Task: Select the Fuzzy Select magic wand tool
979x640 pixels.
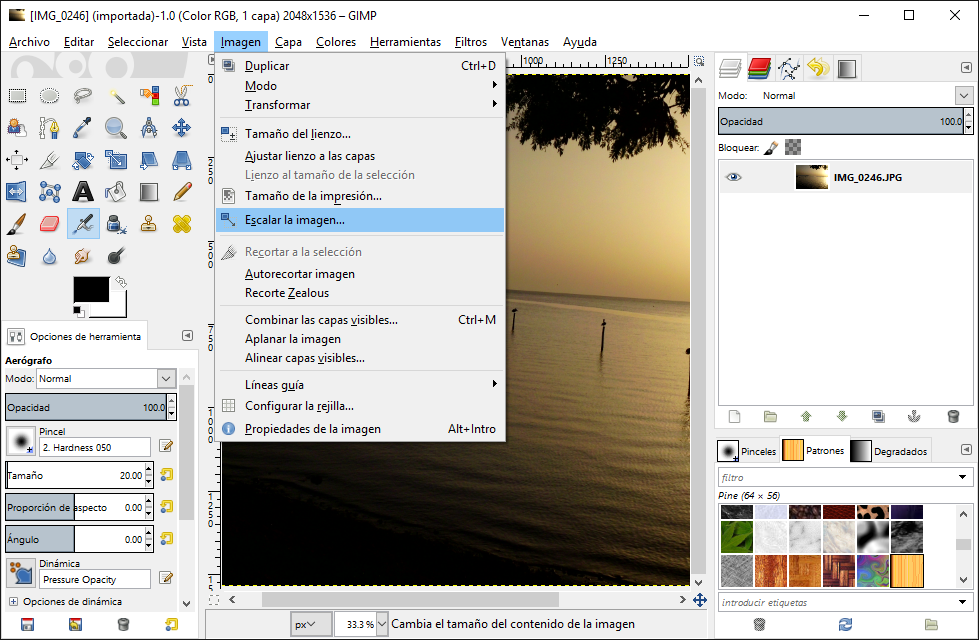Action: pos(117,95)
